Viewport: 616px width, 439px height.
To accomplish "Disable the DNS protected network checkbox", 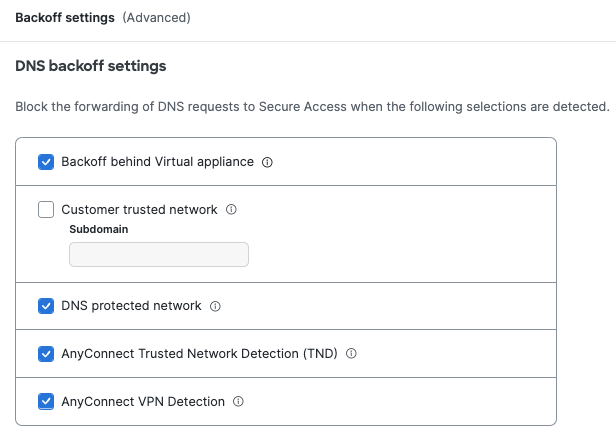I will (x=46, y=306).
